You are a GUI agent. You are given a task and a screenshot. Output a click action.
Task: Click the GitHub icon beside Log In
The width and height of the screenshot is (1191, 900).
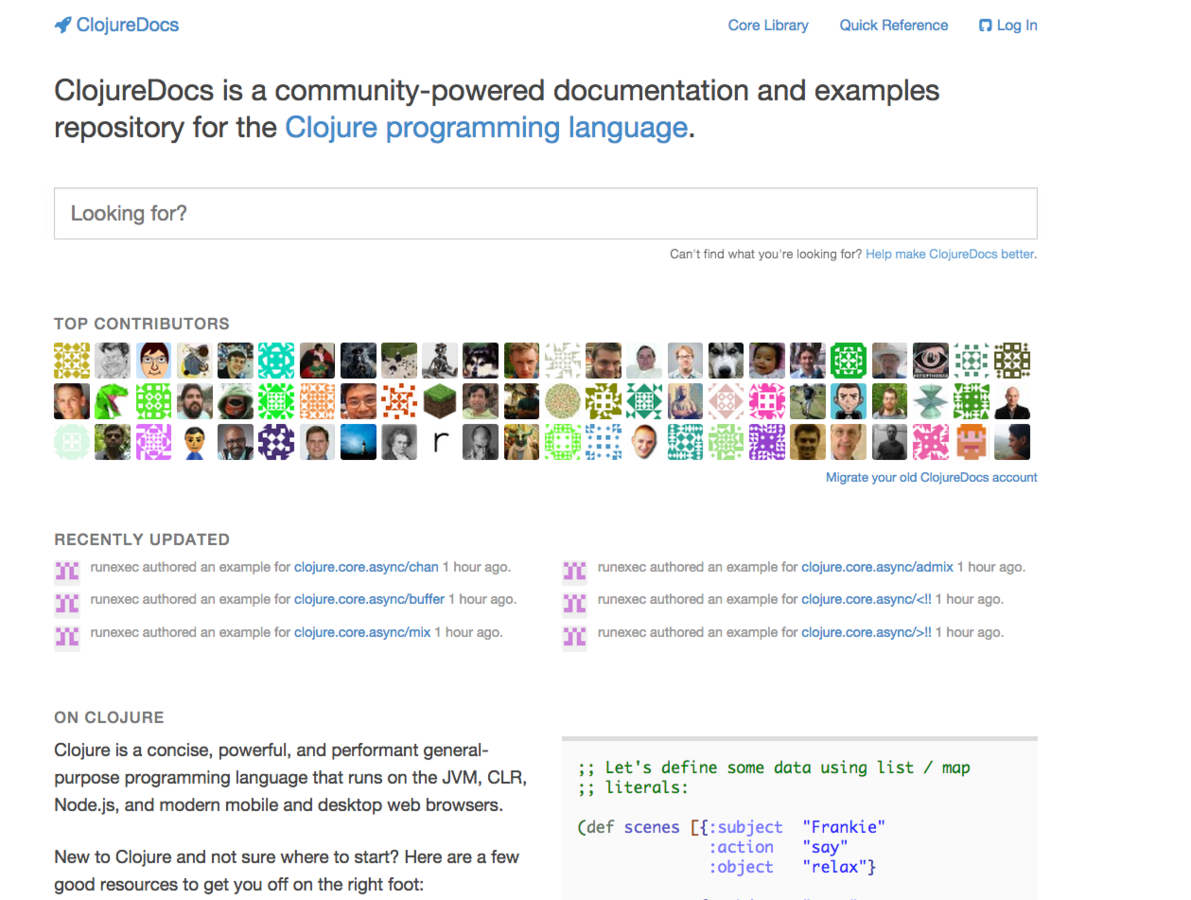[985, 25]
